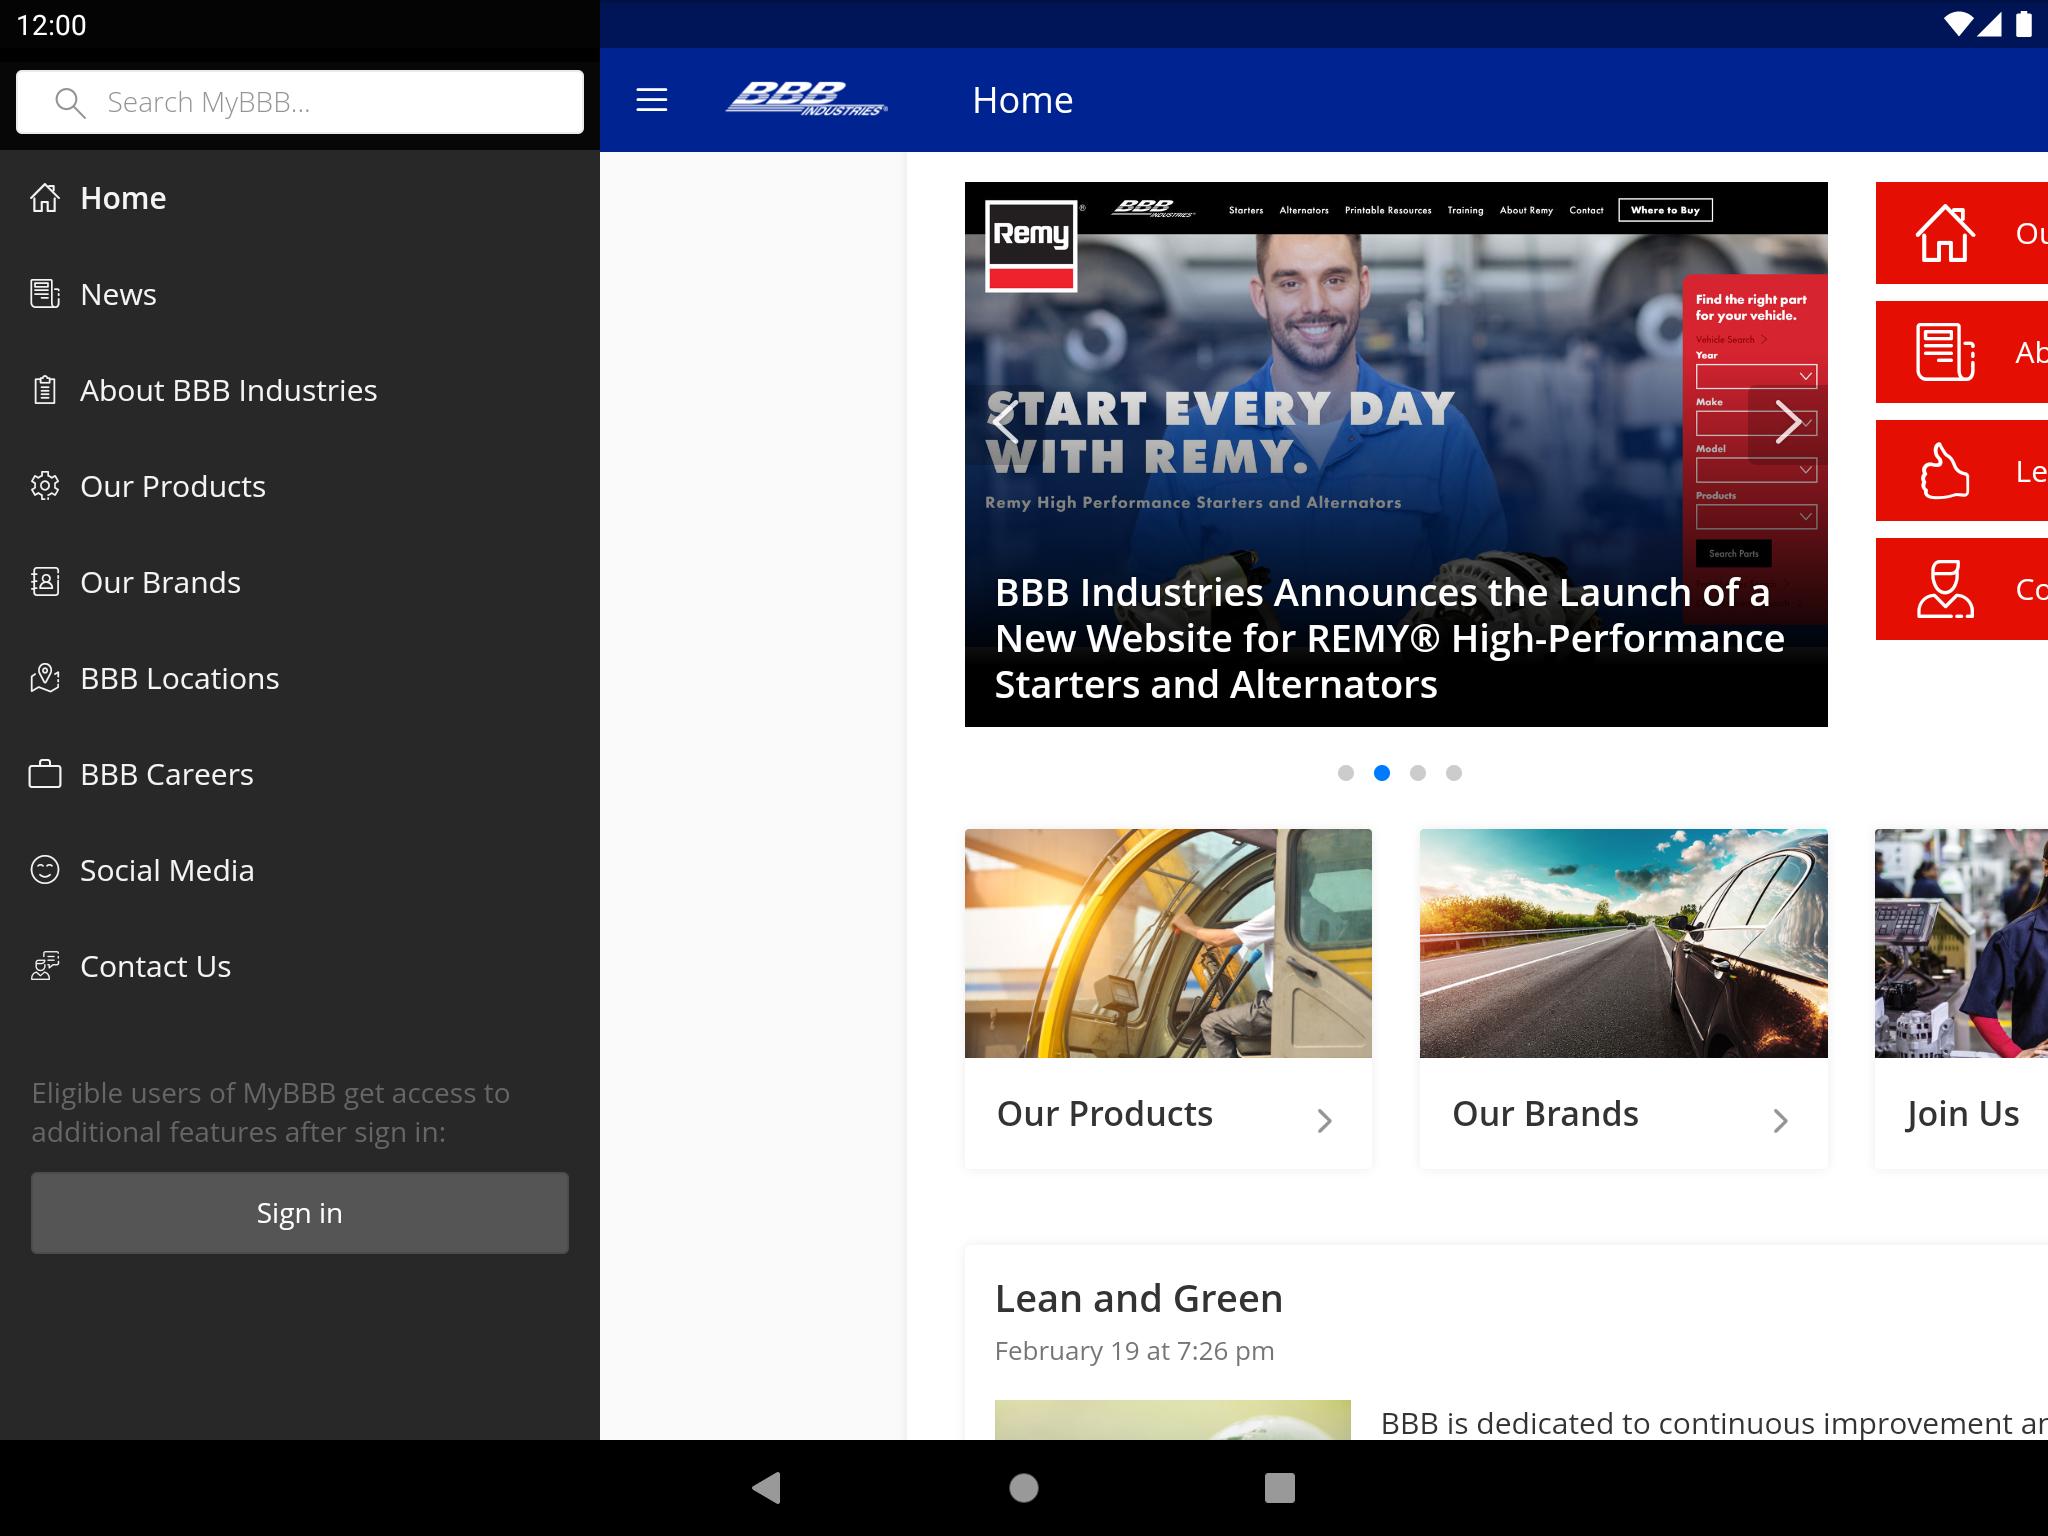Click the Sign in button
Image resolution: width=2048 pixels, height=1536 pixels.
pyautogui.click(x=300, y=1213)
